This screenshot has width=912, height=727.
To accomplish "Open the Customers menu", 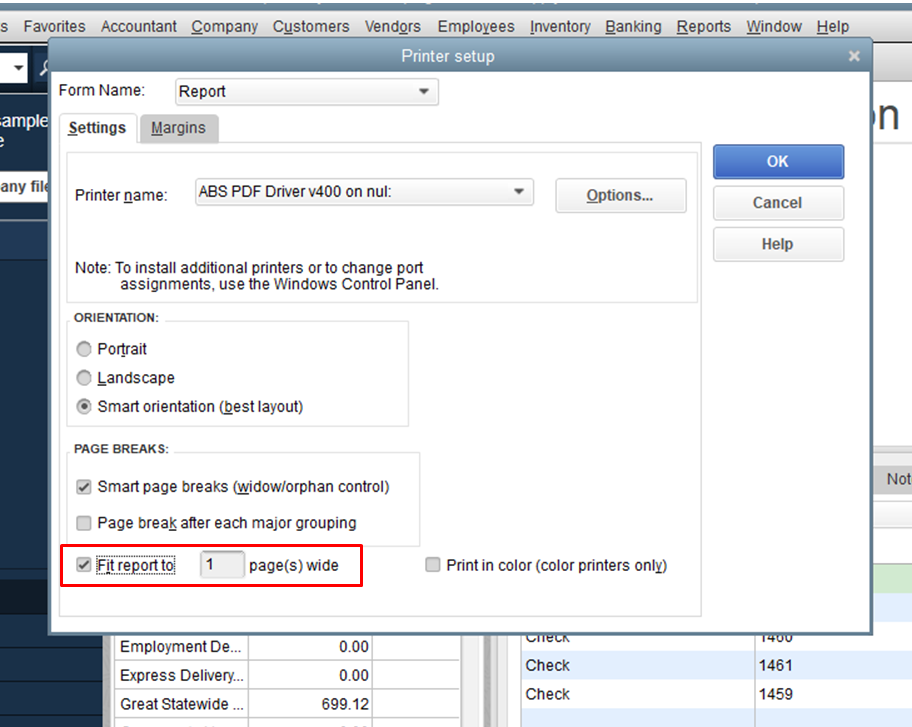I will point(311,26).
